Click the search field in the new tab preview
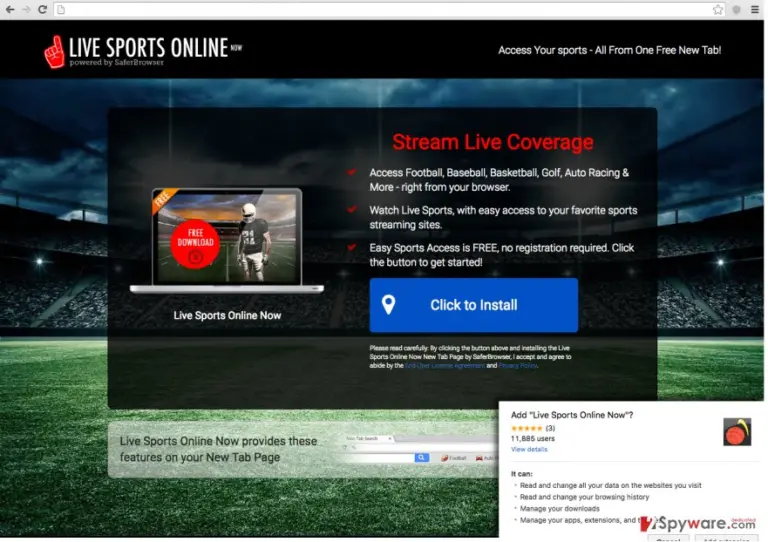 click(380, 457)
